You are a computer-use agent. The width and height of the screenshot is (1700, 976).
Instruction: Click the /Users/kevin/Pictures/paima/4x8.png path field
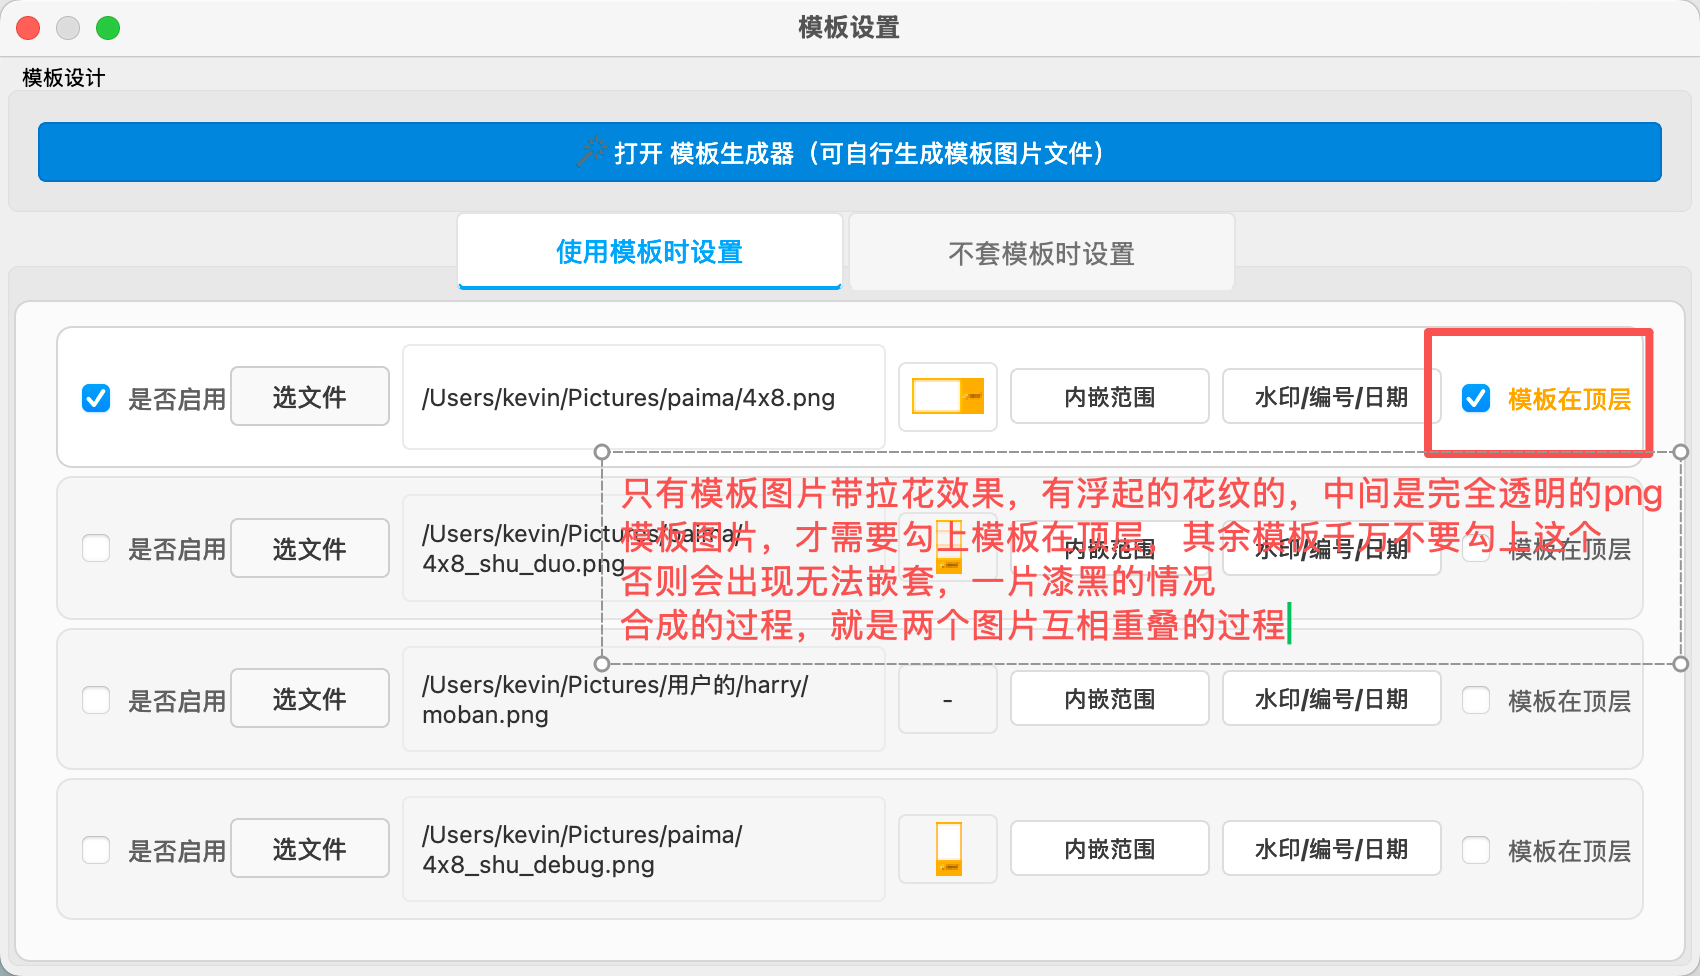[643, 398]
